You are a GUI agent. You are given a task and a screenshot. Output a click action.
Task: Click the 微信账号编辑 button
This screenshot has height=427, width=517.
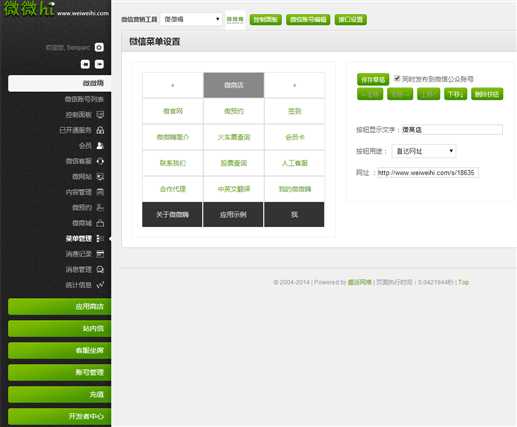(x=308, y=20)
